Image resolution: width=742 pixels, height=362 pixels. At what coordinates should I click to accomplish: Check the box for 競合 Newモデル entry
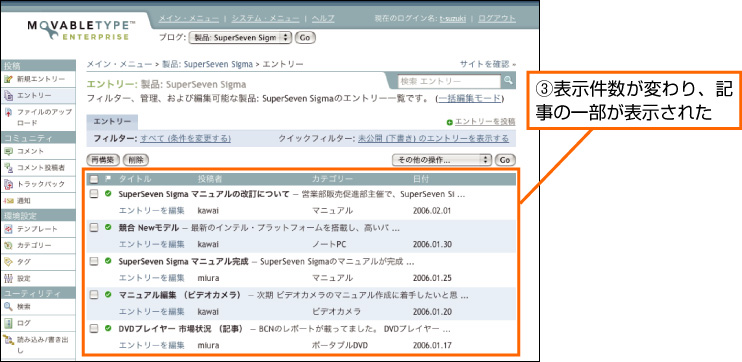[94, 228]
